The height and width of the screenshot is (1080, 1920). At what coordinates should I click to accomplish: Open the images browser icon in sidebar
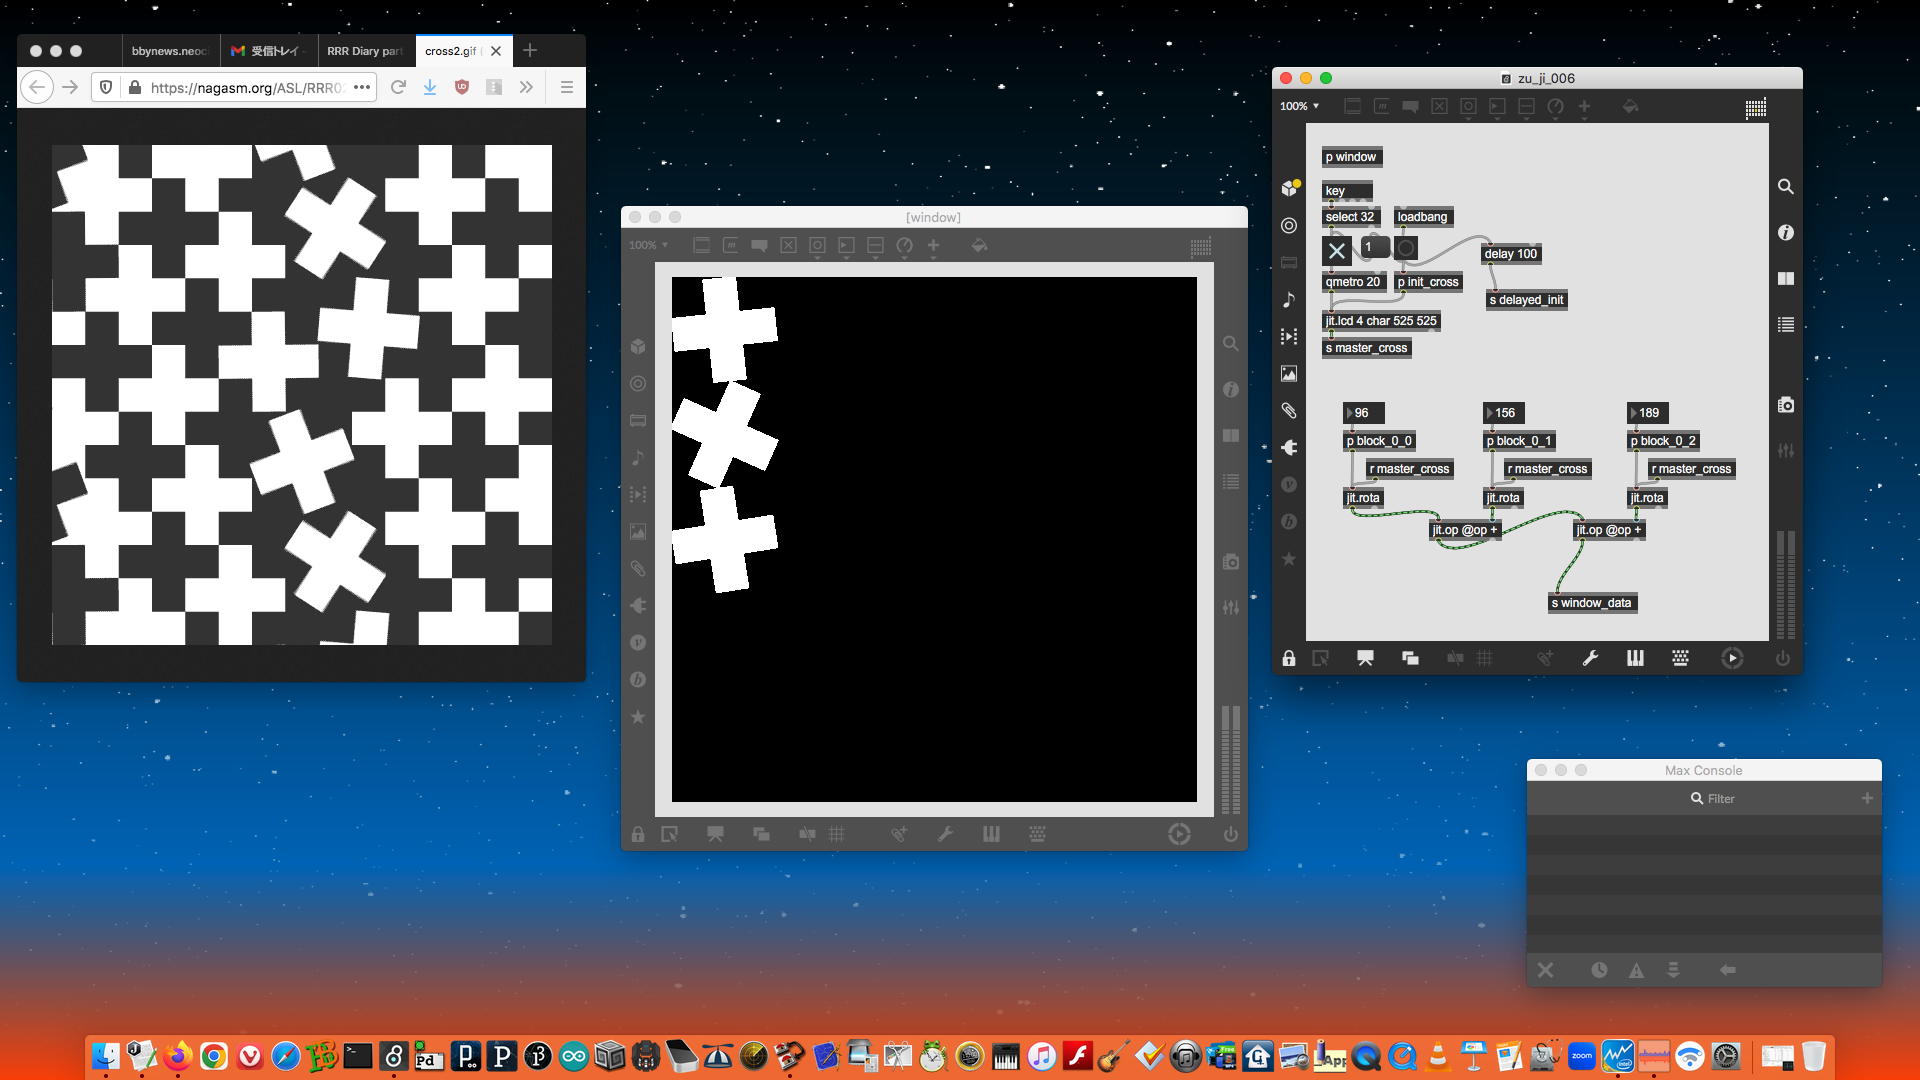[x=1289, y=373]
